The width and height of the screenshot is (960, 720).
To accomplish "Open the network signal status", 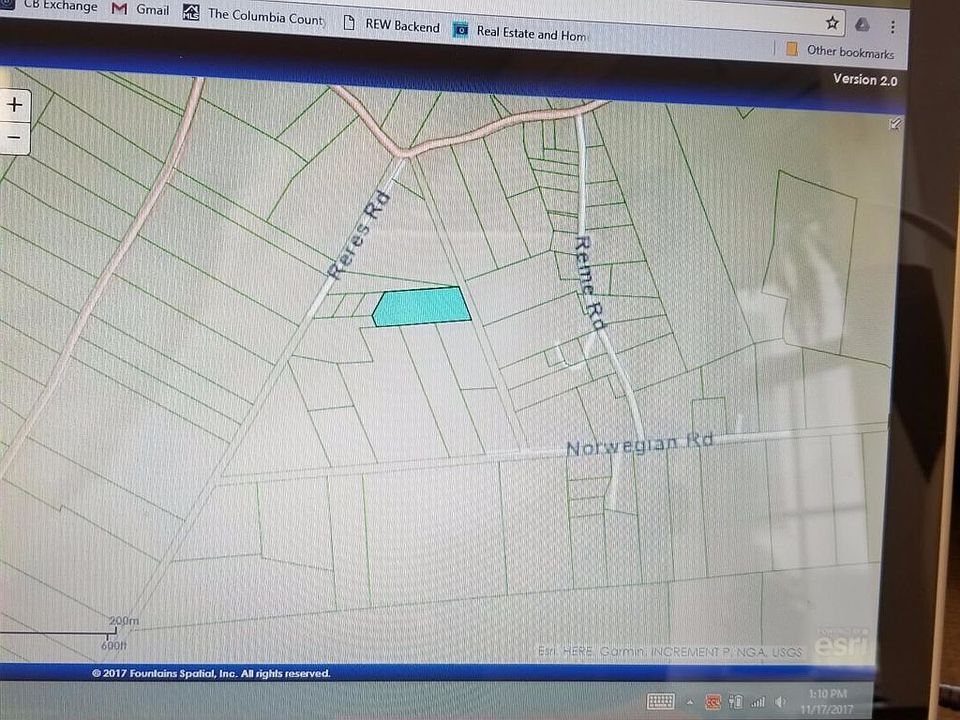I will pos(758,702).
